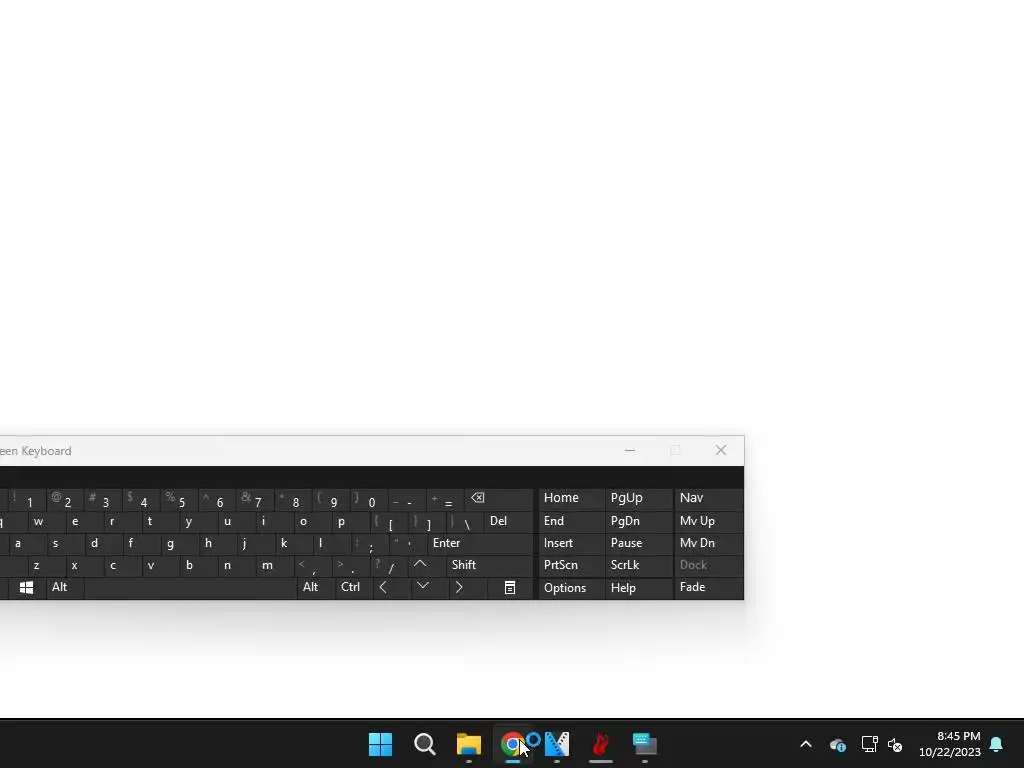Close the On-Screen Keyboard window
This screenshot has width=1024, height=768.
(721, 451)
